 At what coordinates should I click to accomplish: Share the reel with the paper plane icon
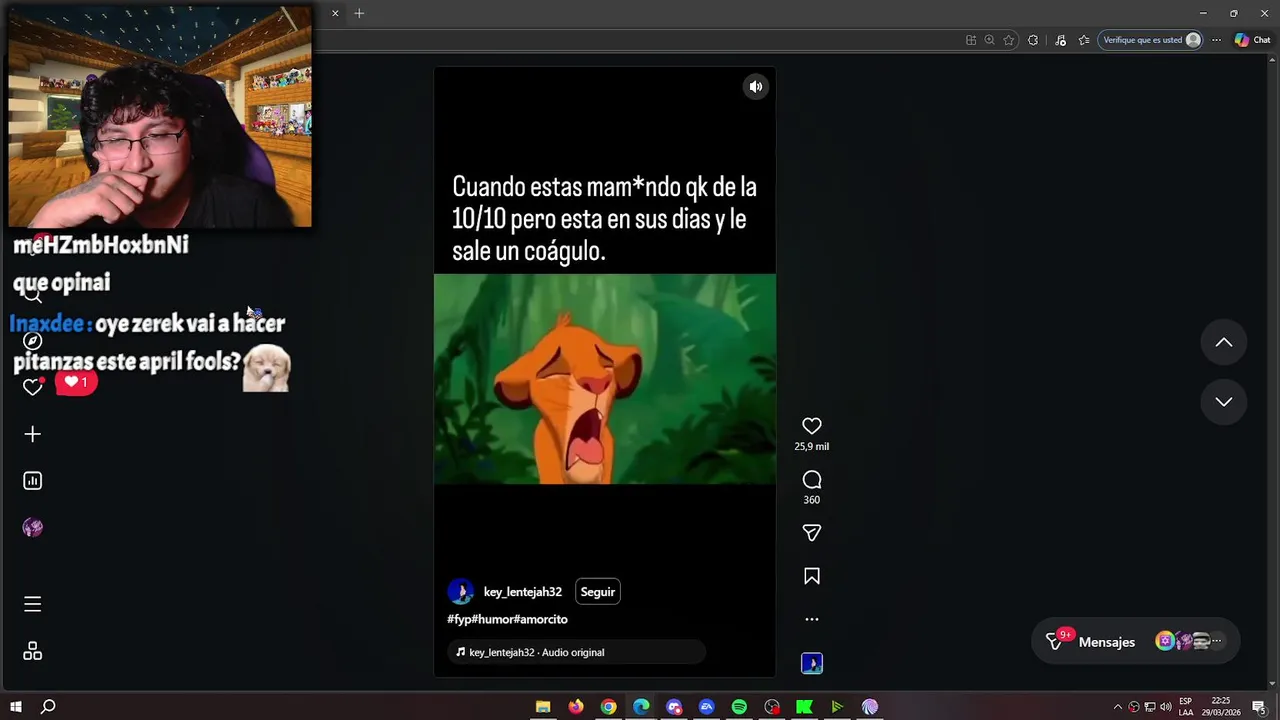[x=812, y=533]
